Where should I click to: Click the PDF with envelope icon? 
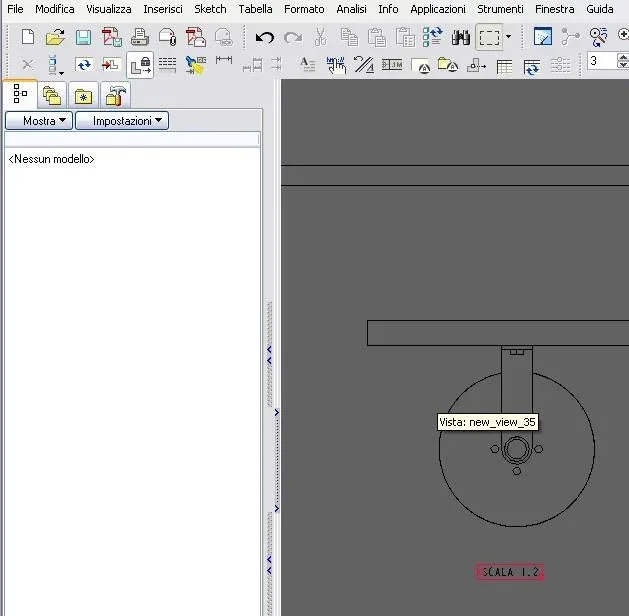196,37
